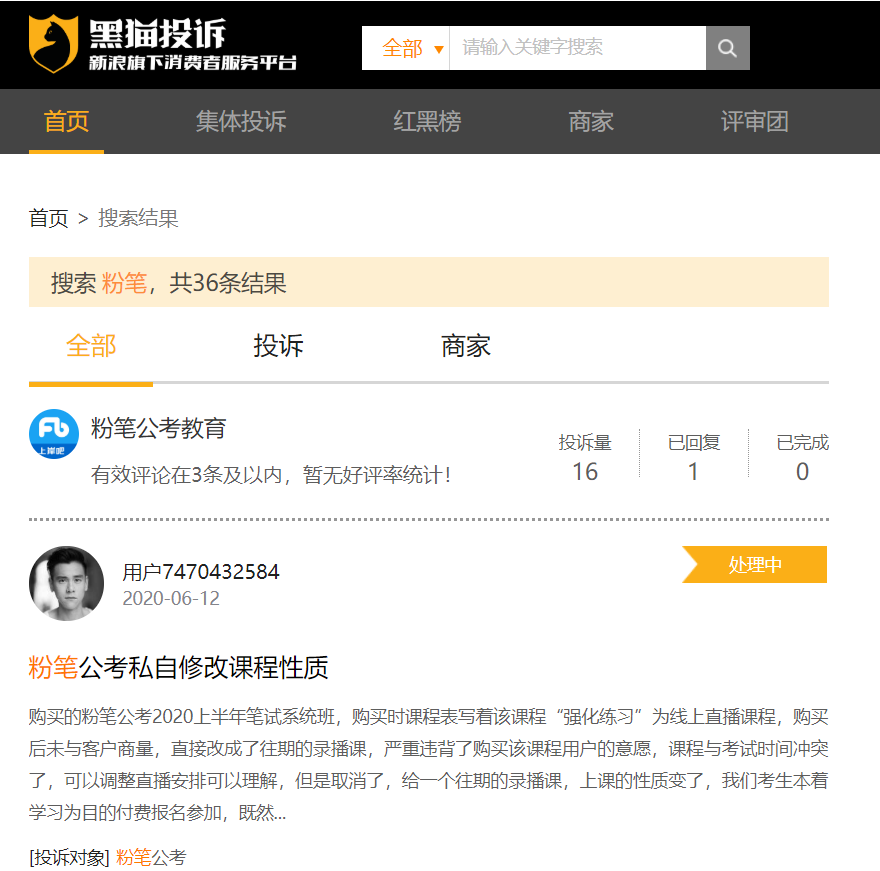880x871 pixels.
Task: Switch to the 投诉 results tab
Action: click(278, 346)
